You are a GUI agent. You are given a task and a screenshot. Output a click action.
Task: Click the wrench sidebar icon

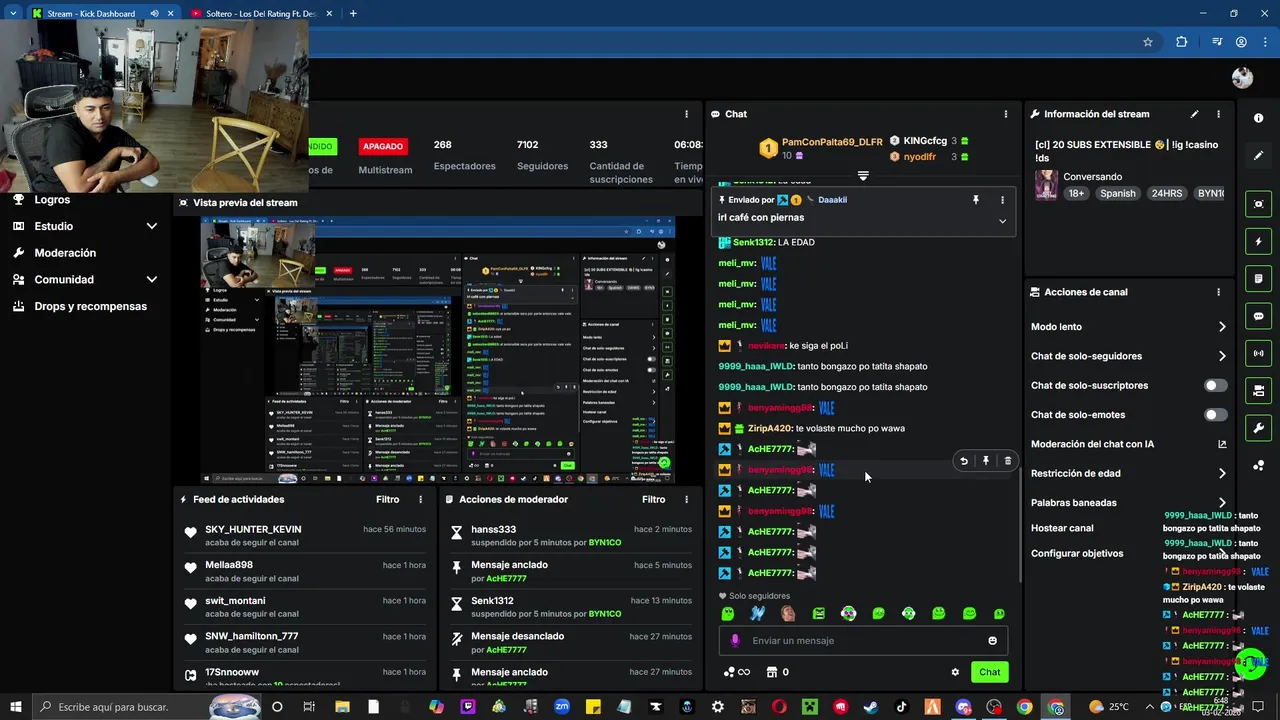pos(1258,428)
